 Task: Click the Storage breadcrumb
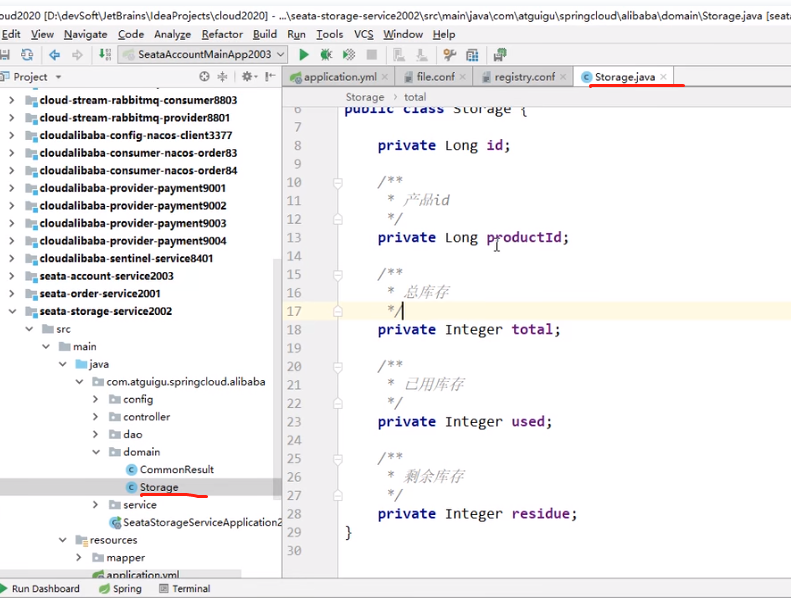(365, 97)
